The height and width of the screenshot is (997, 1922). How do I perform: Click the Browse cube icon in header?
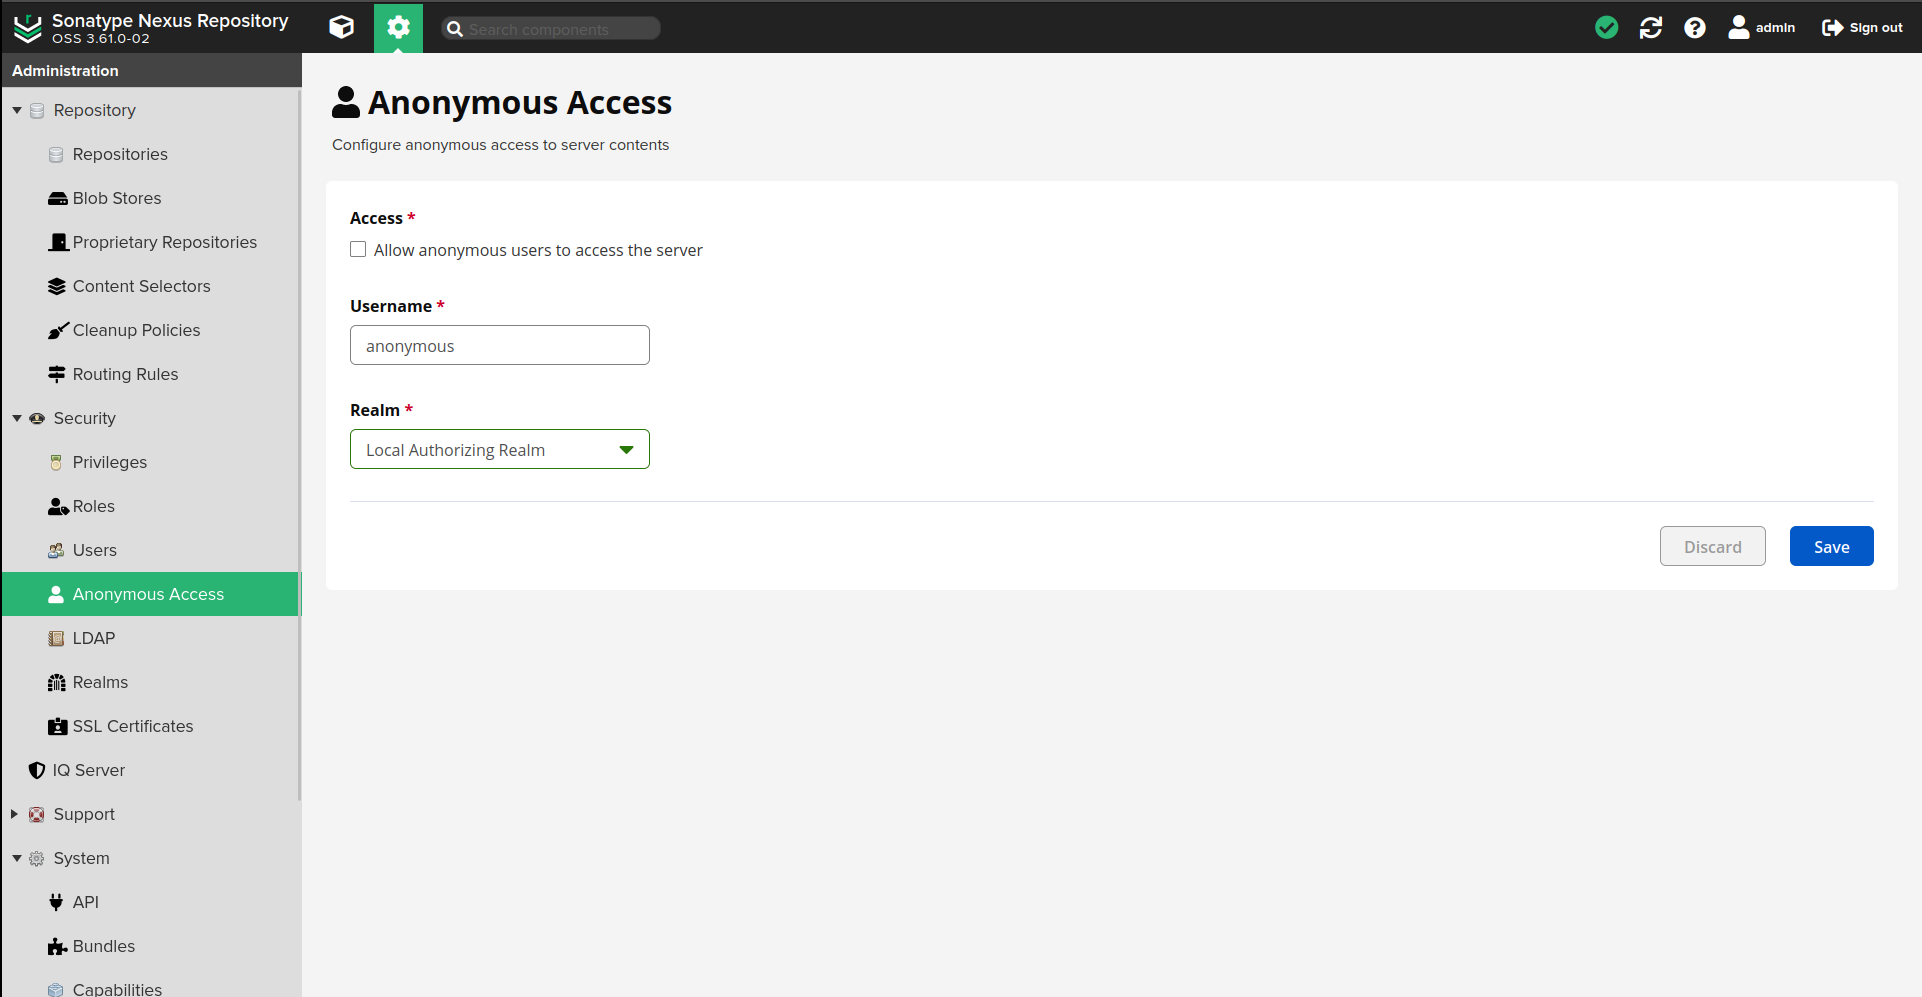coord(341,27)
